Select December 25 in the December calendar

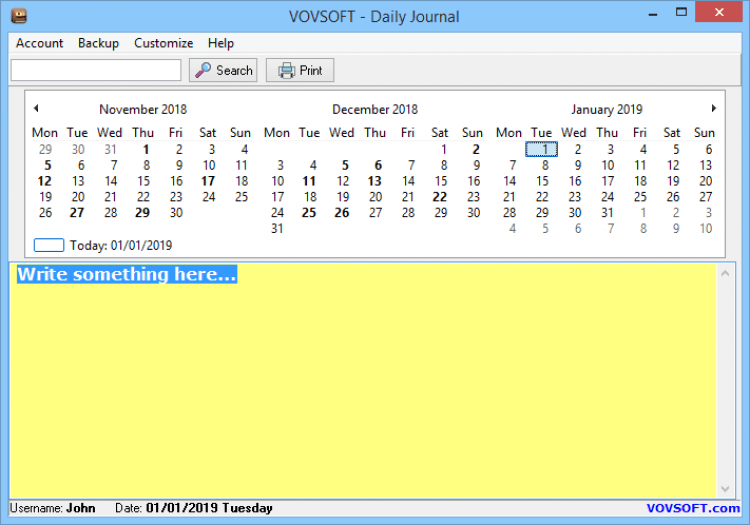click(309, 213)
